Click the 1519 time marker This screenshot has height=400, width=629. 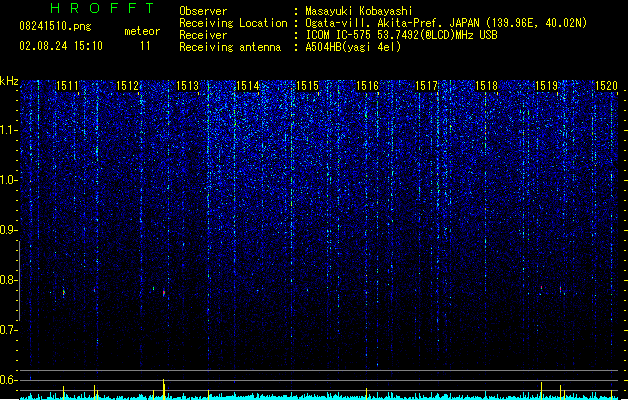(546, 86)
